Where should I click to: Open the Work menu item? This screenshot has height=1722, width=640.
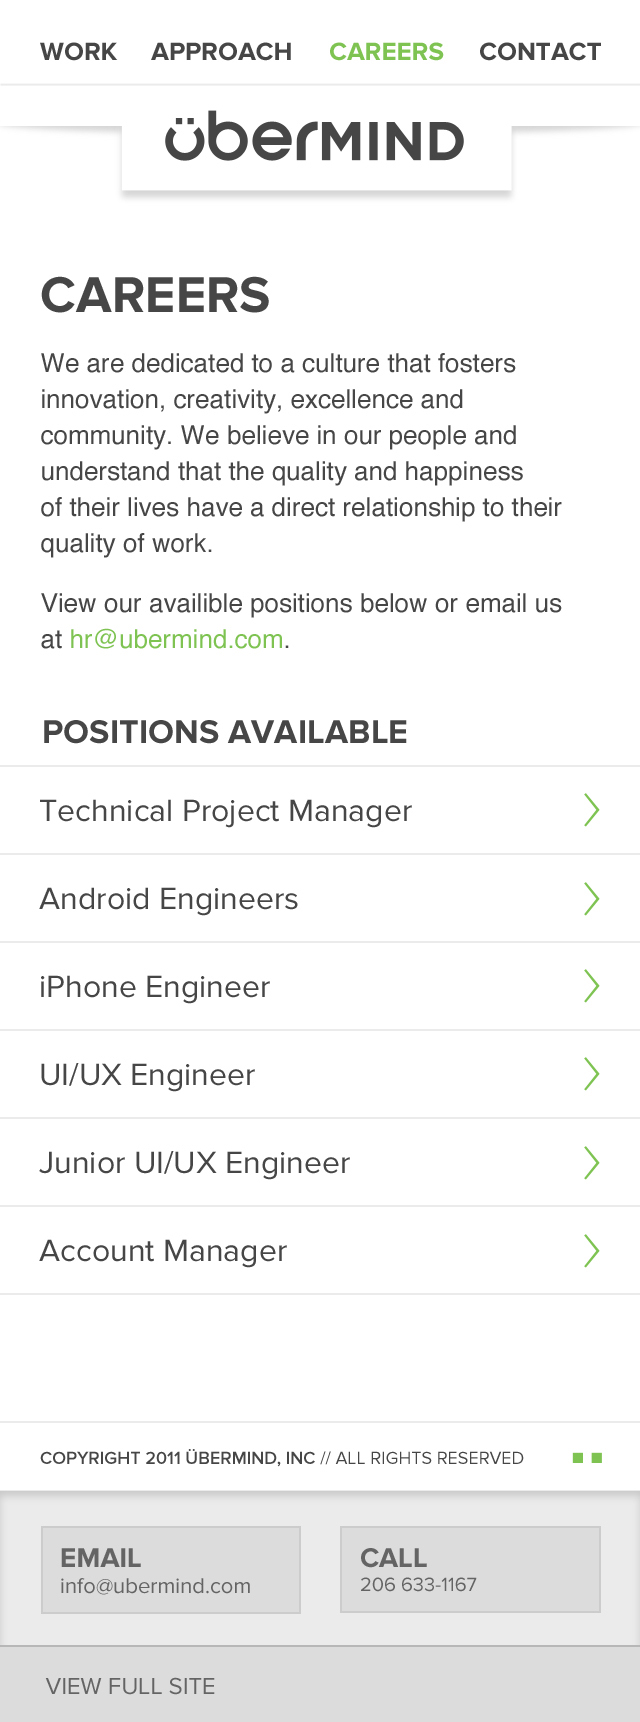click(x=78, y=51)
